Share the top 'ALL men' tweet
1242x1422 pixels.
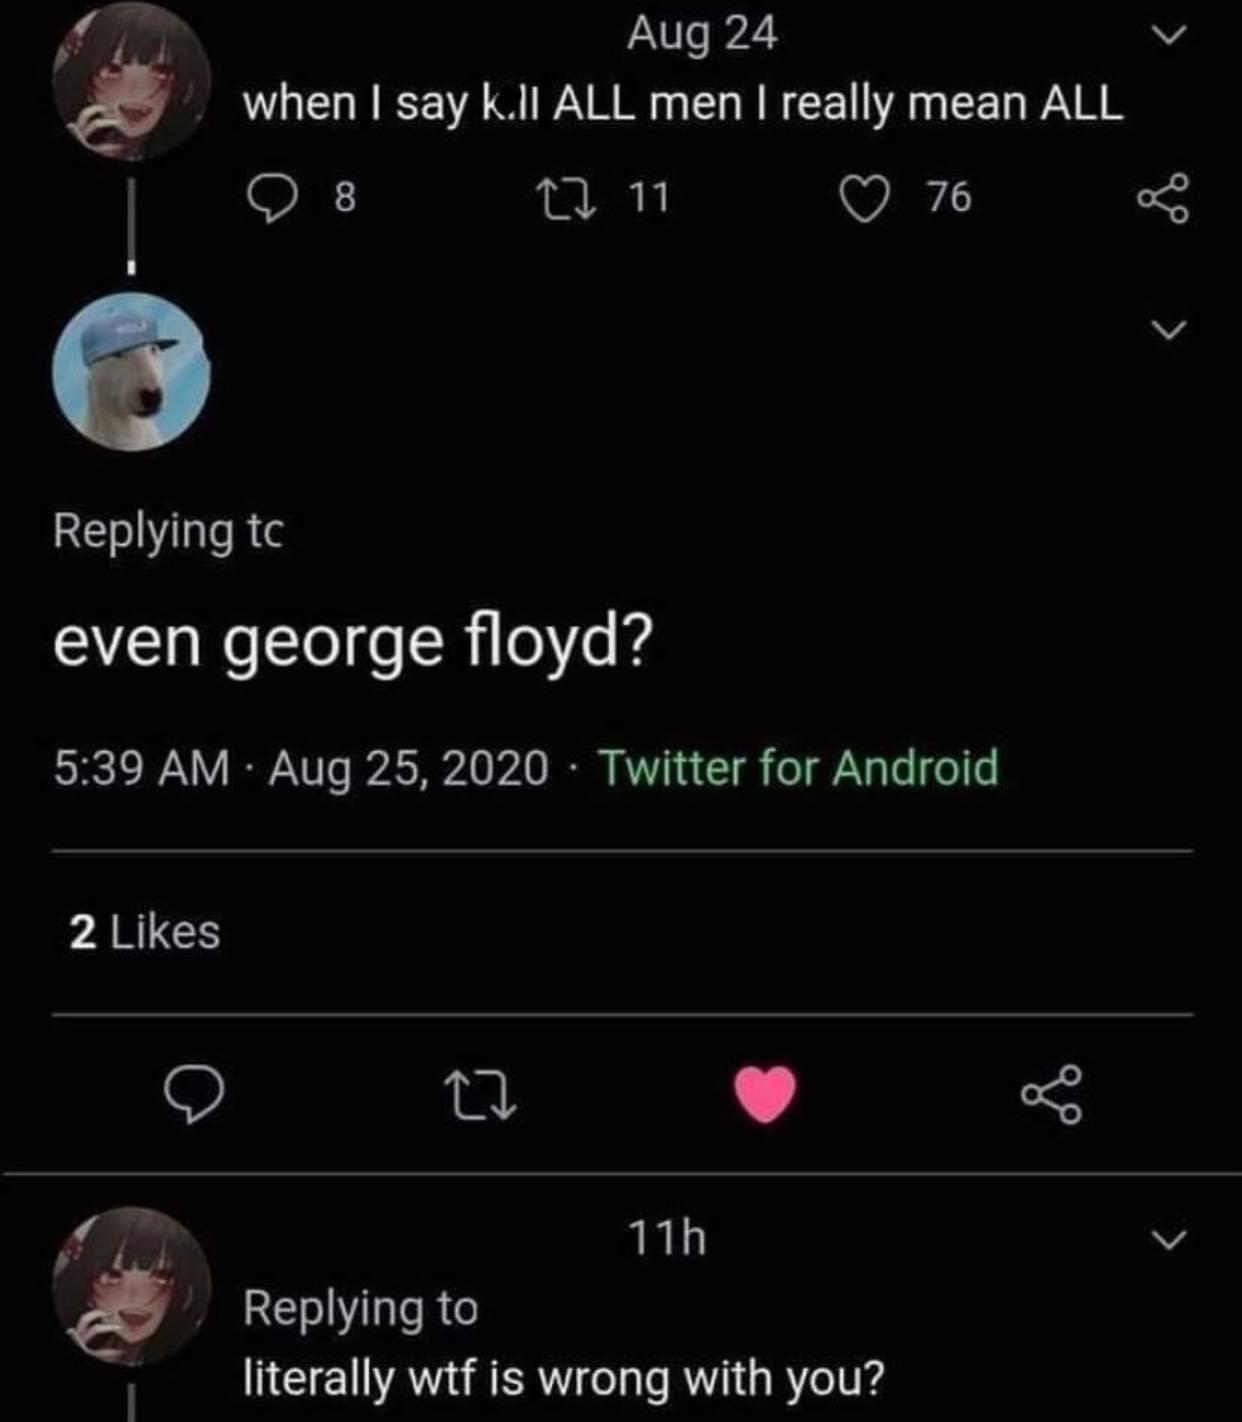coord(1163,198)
